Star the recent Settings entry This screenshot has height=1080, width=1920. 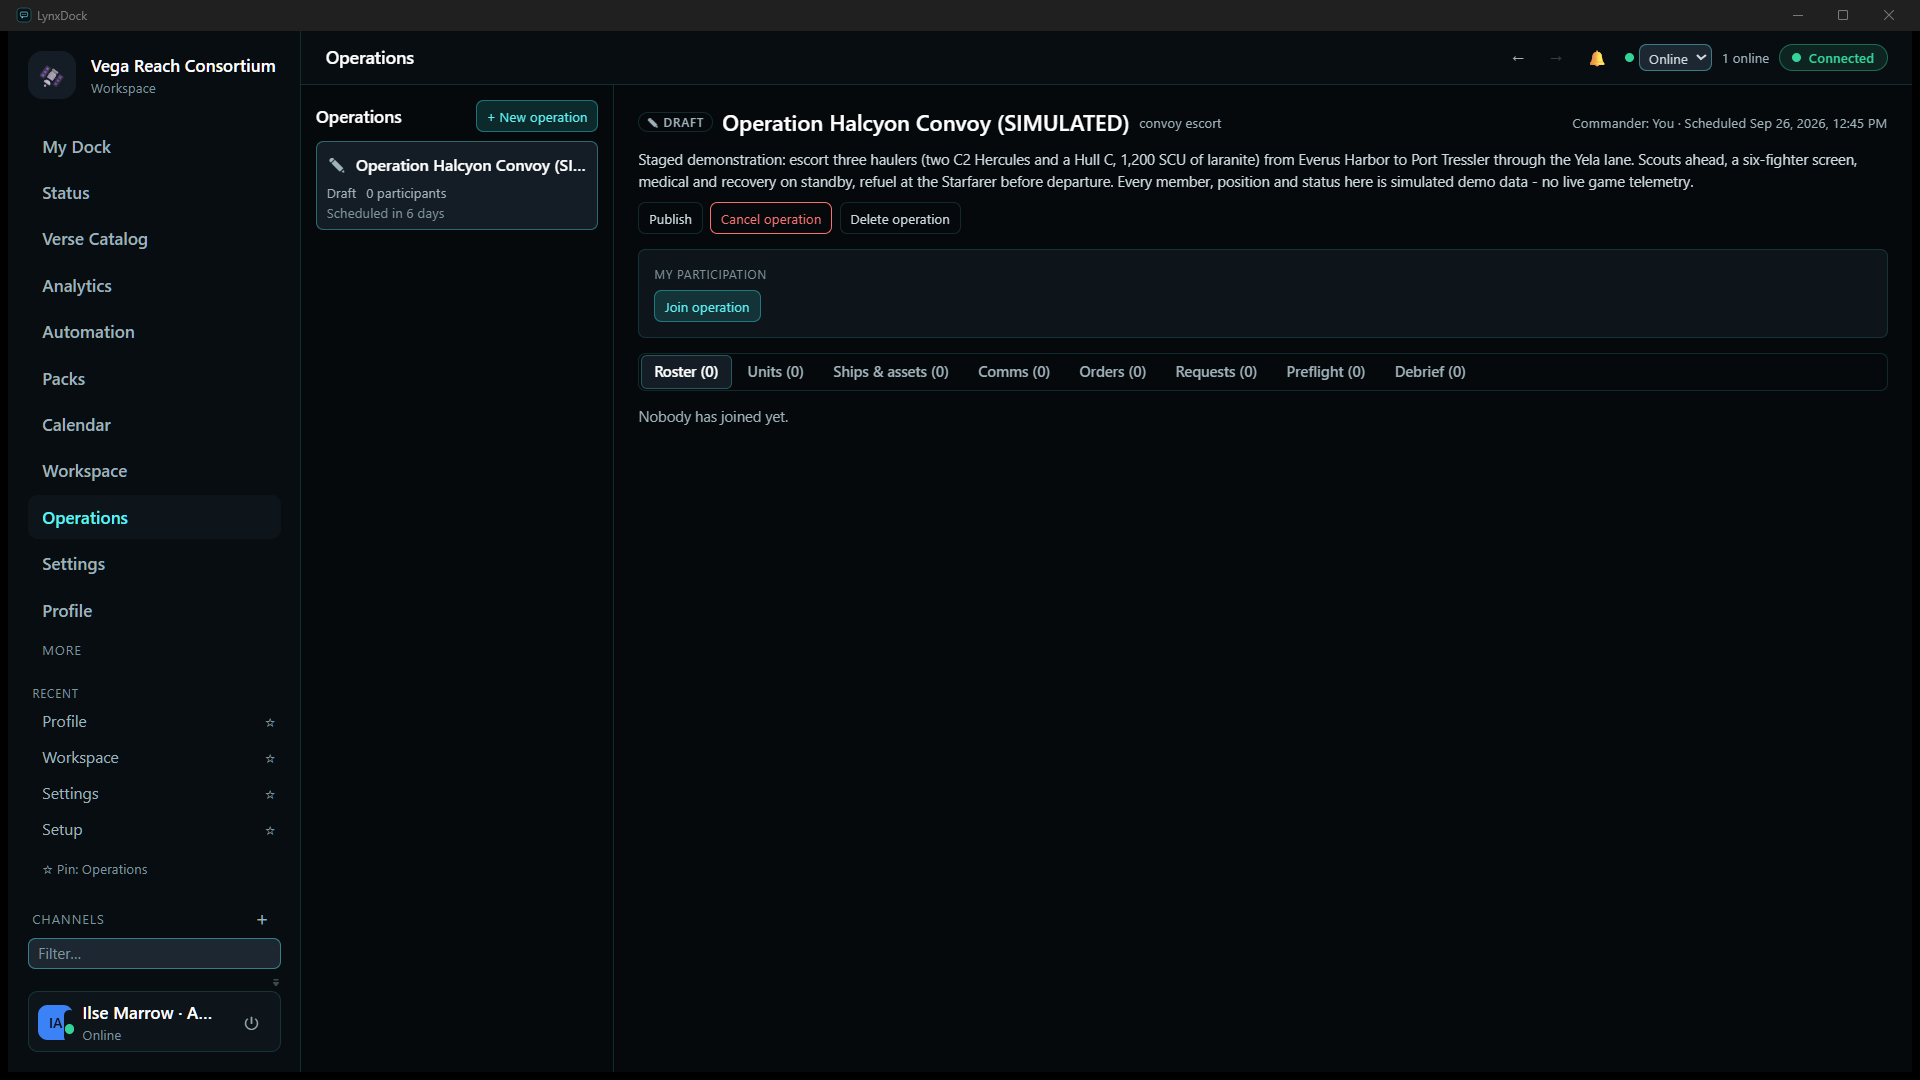click(270, 795)
